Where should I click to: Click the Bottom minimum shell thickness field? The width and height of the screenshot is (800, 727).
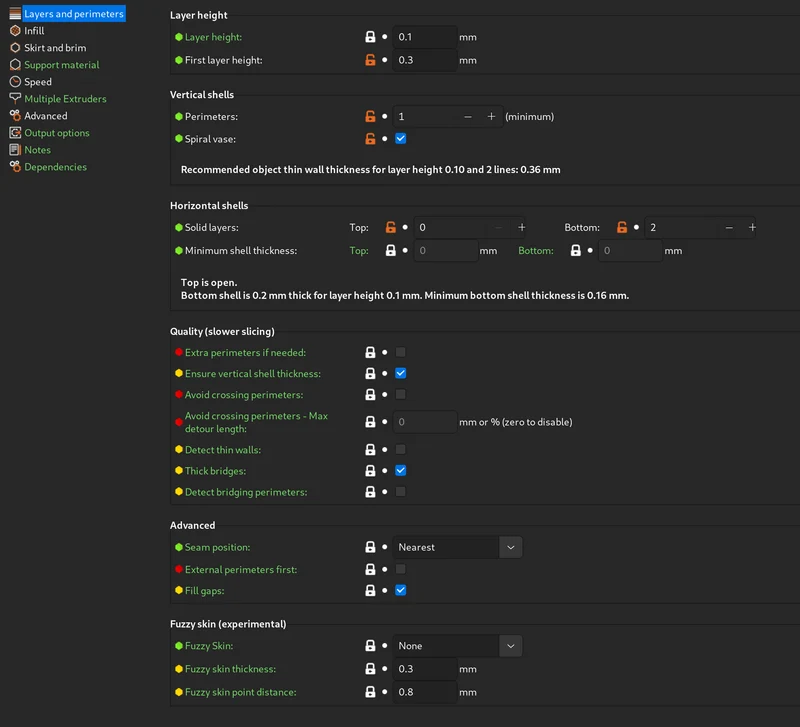(x=630, y=250)
